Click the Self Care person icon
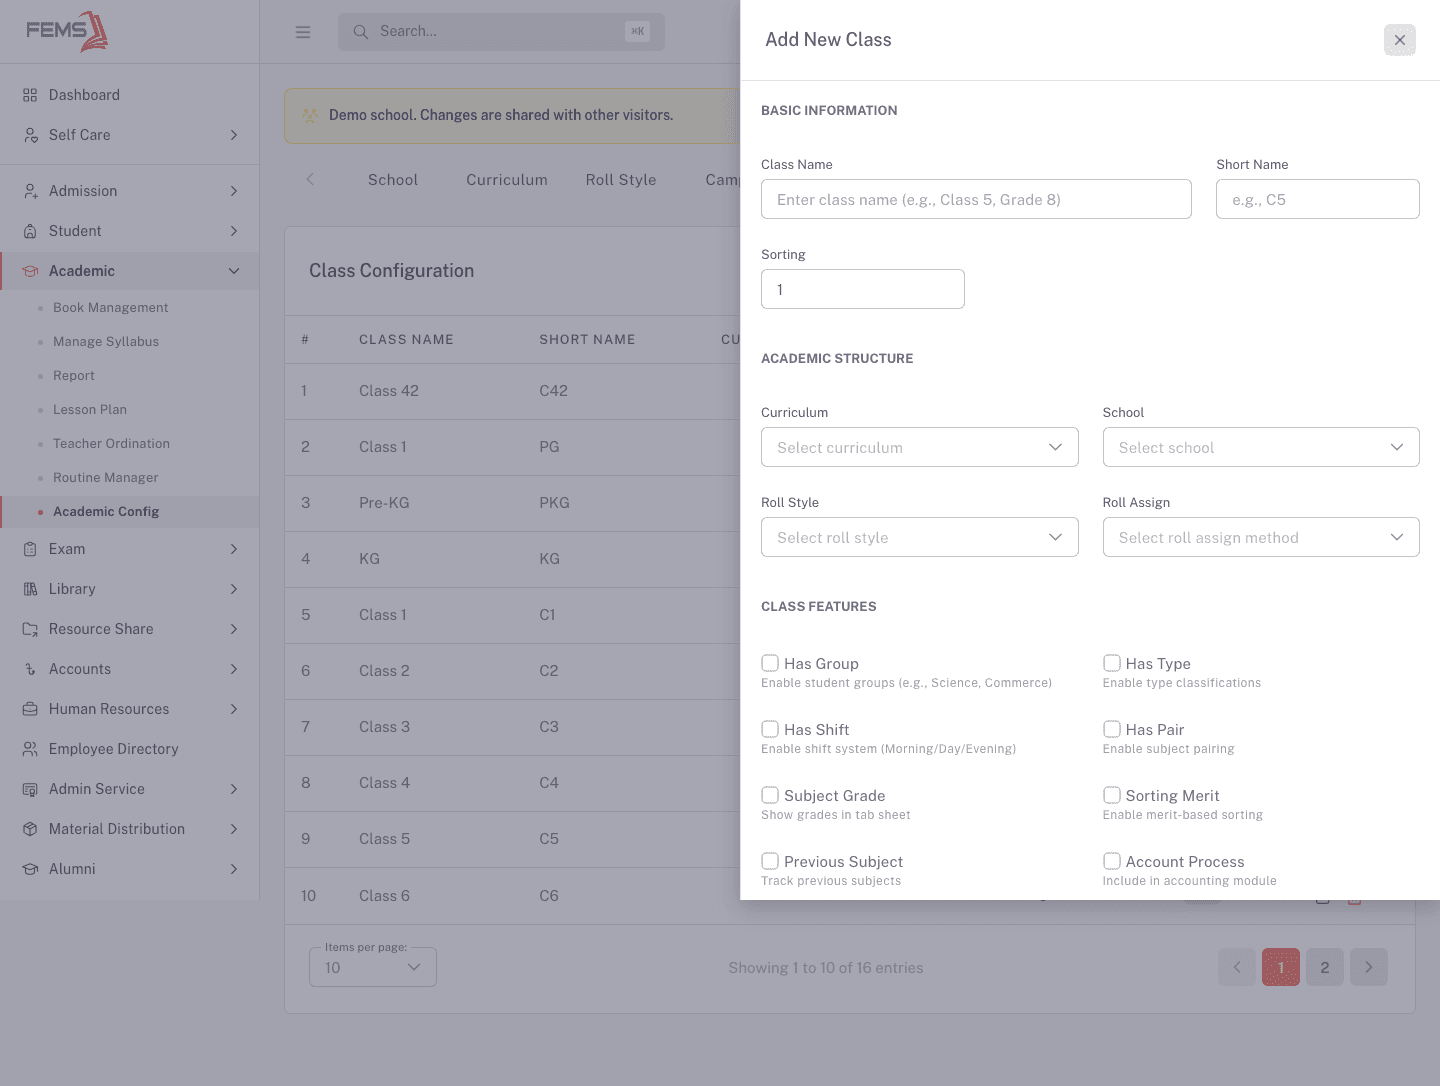The height and width of the screenshot is (1086, 1440). 30,135
